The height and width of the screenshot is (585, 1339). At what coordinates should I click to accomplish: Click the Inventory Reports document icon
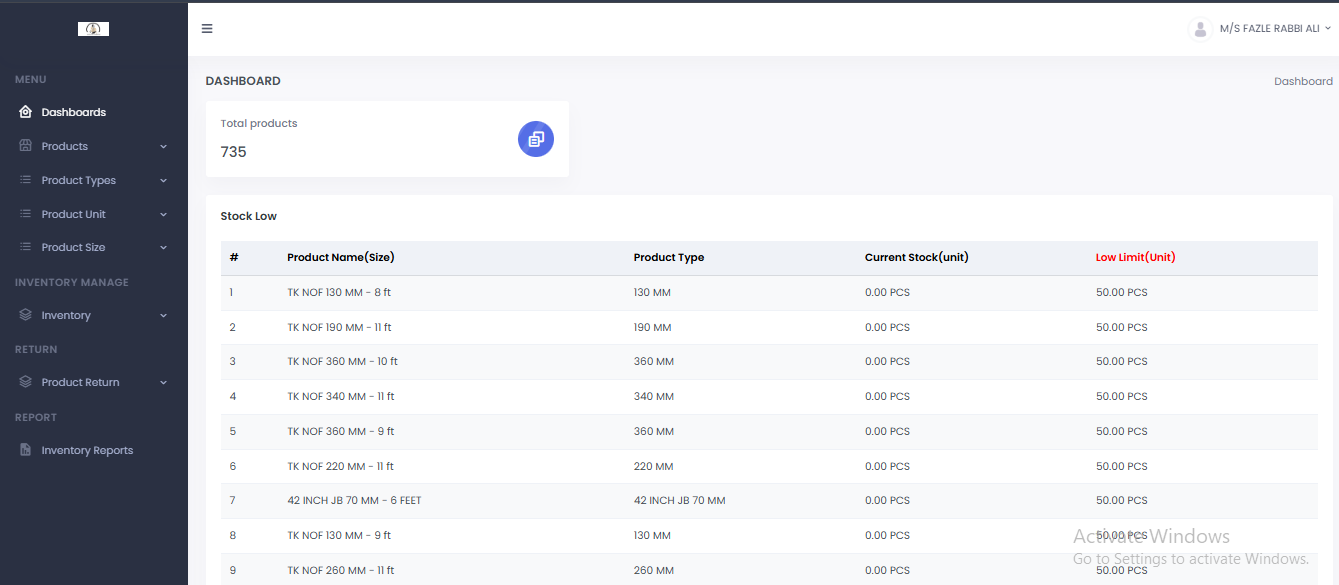click(x=26, y=450)
